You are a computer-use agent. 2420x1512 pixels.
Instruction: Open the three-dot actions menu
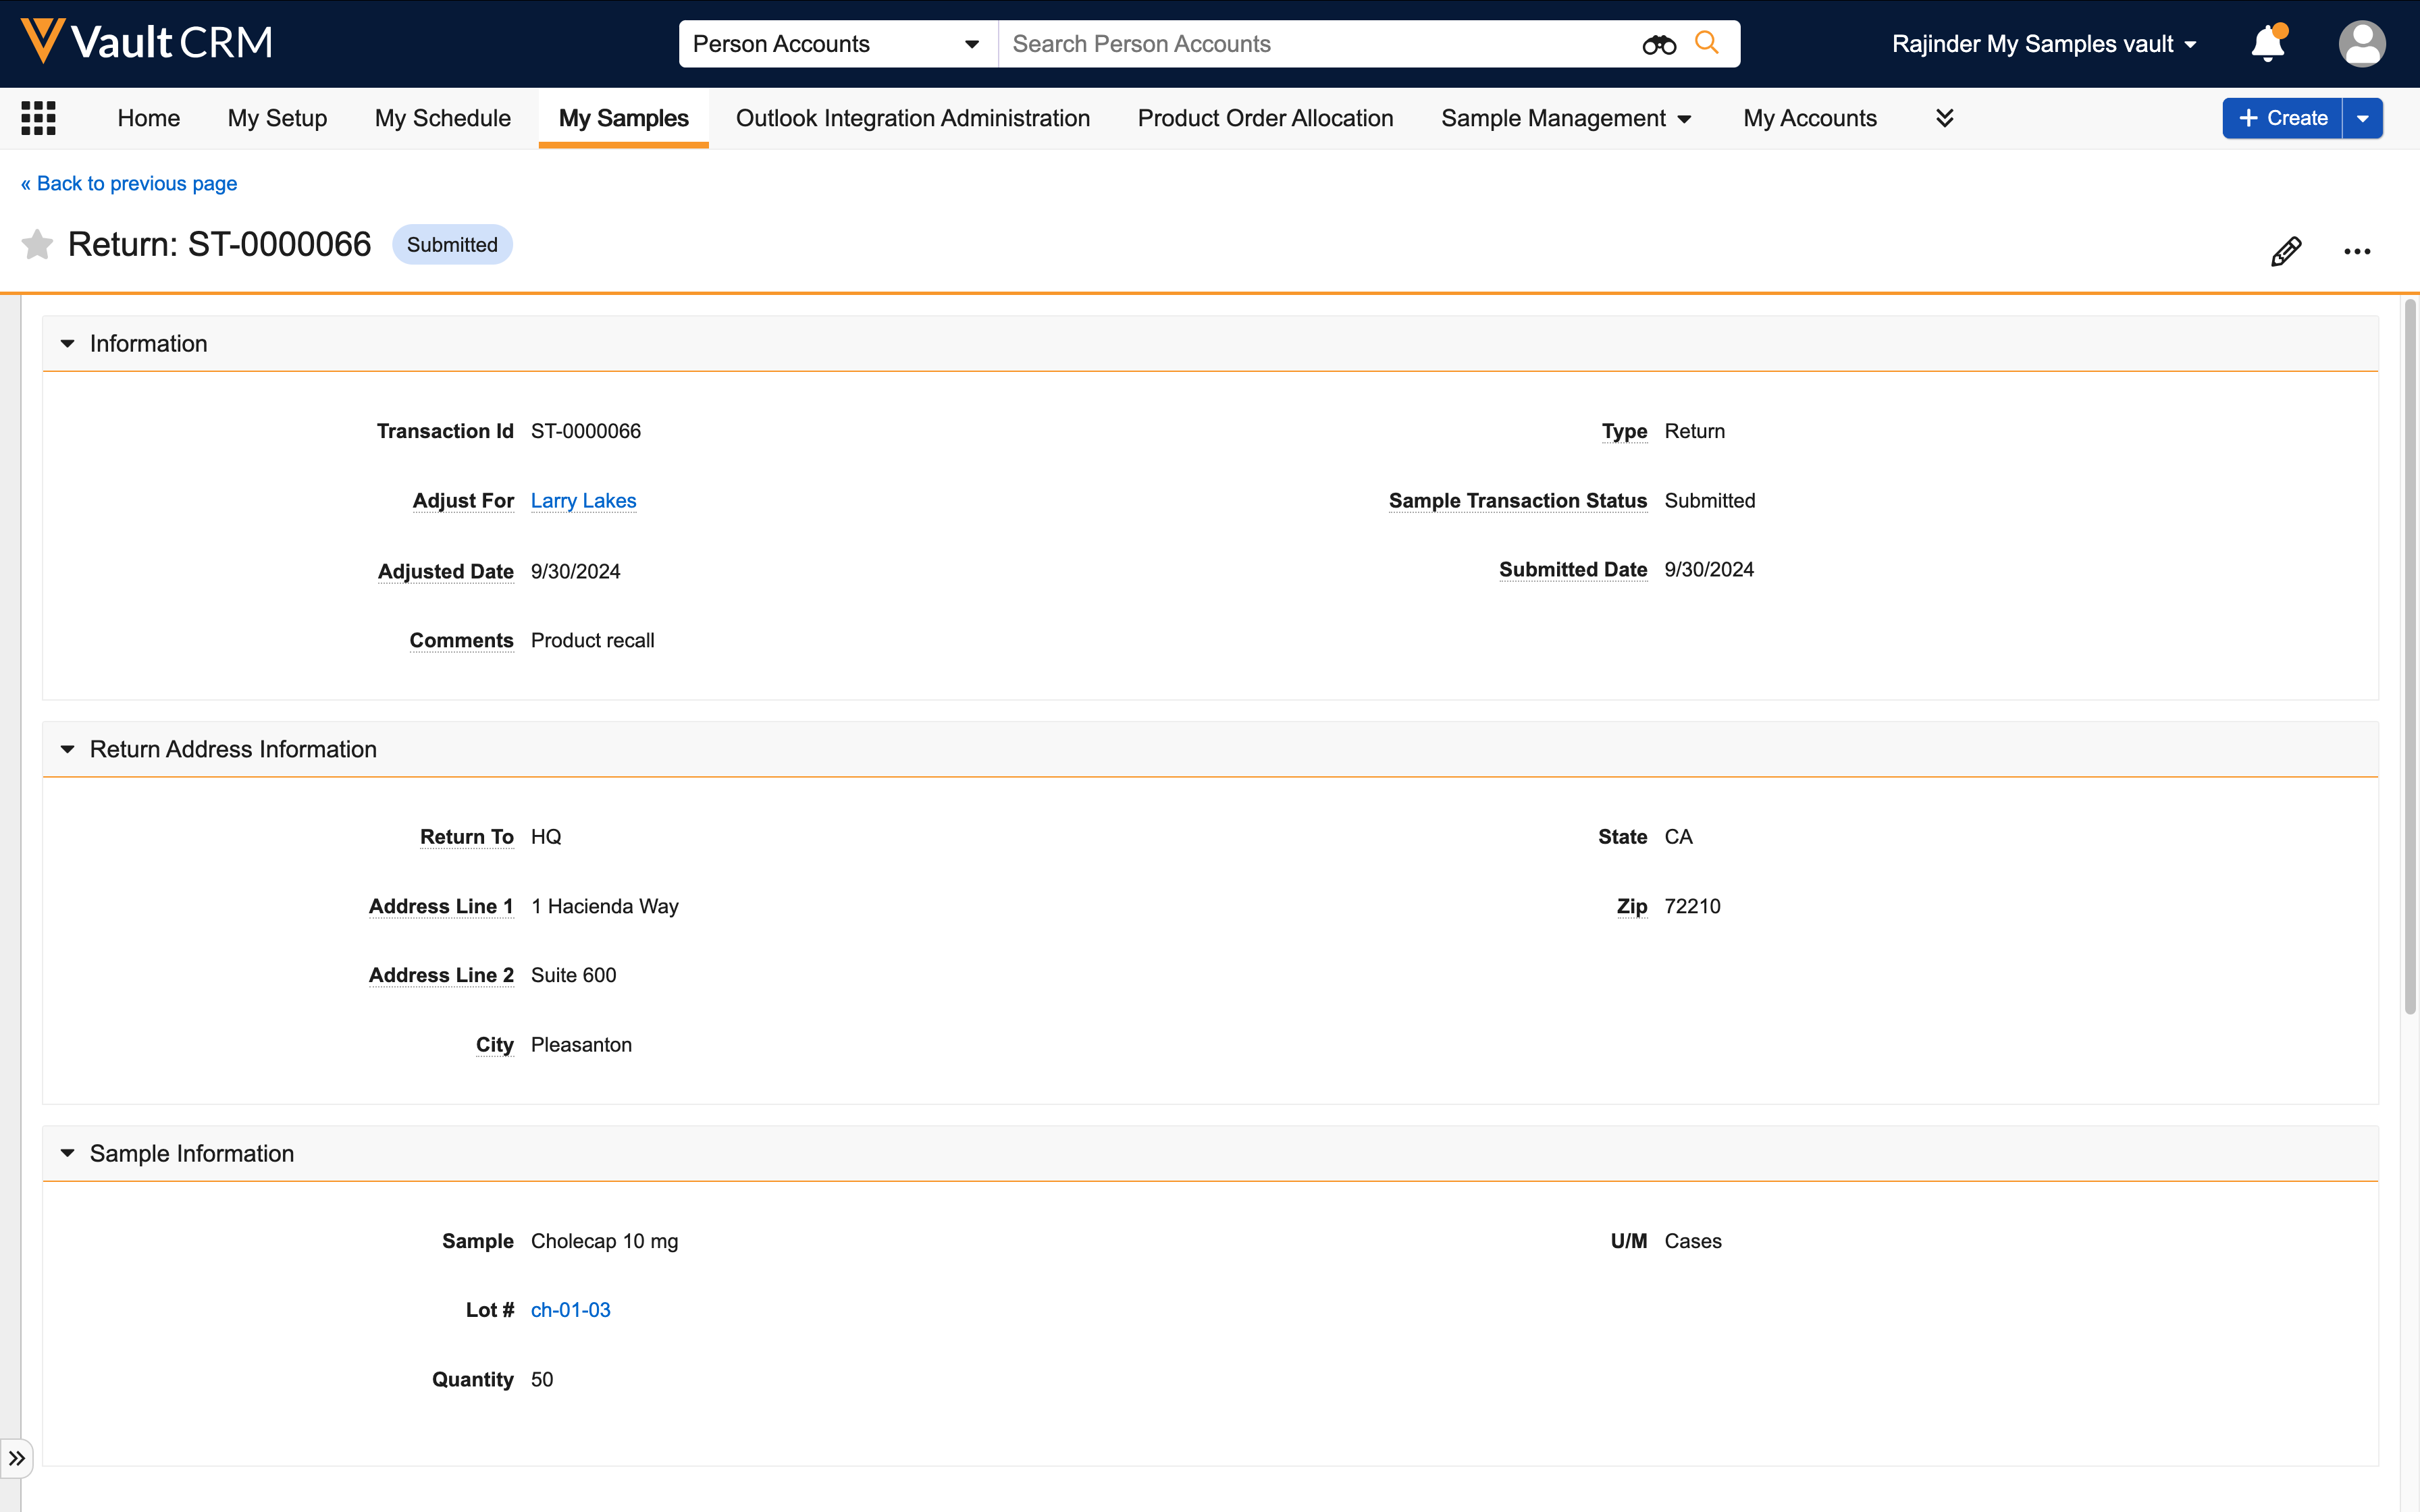[2356, 251]
